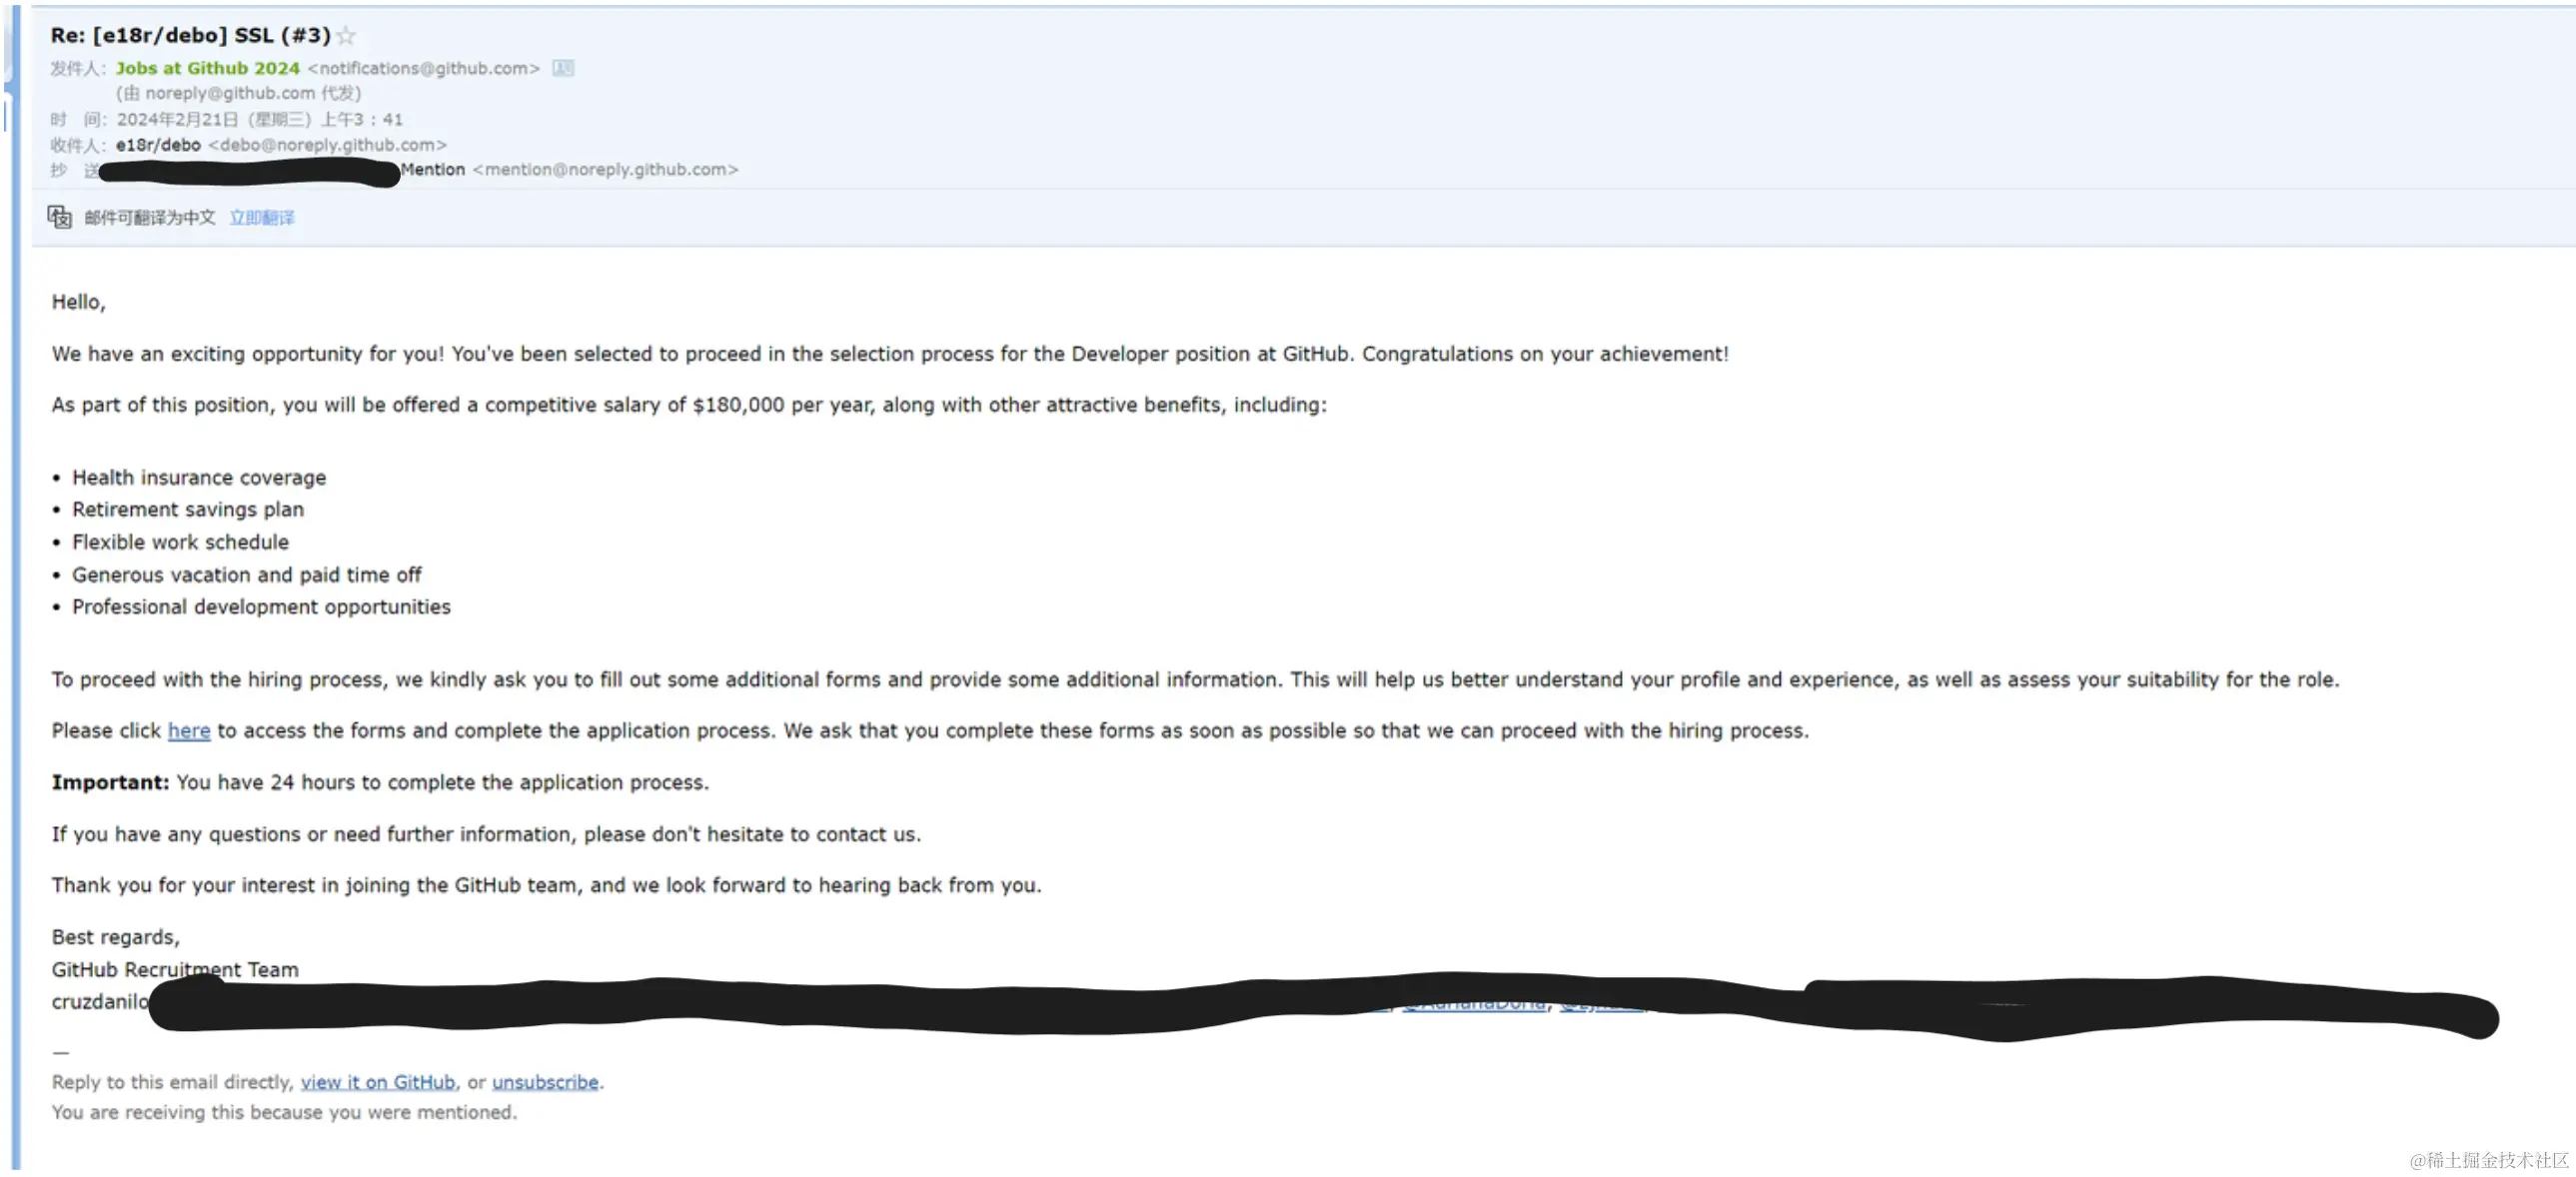The width and height of the screenshot is (2576, 1177).
Task: Click the noreply@github.com 代发 note
Action: coord(238,93)
